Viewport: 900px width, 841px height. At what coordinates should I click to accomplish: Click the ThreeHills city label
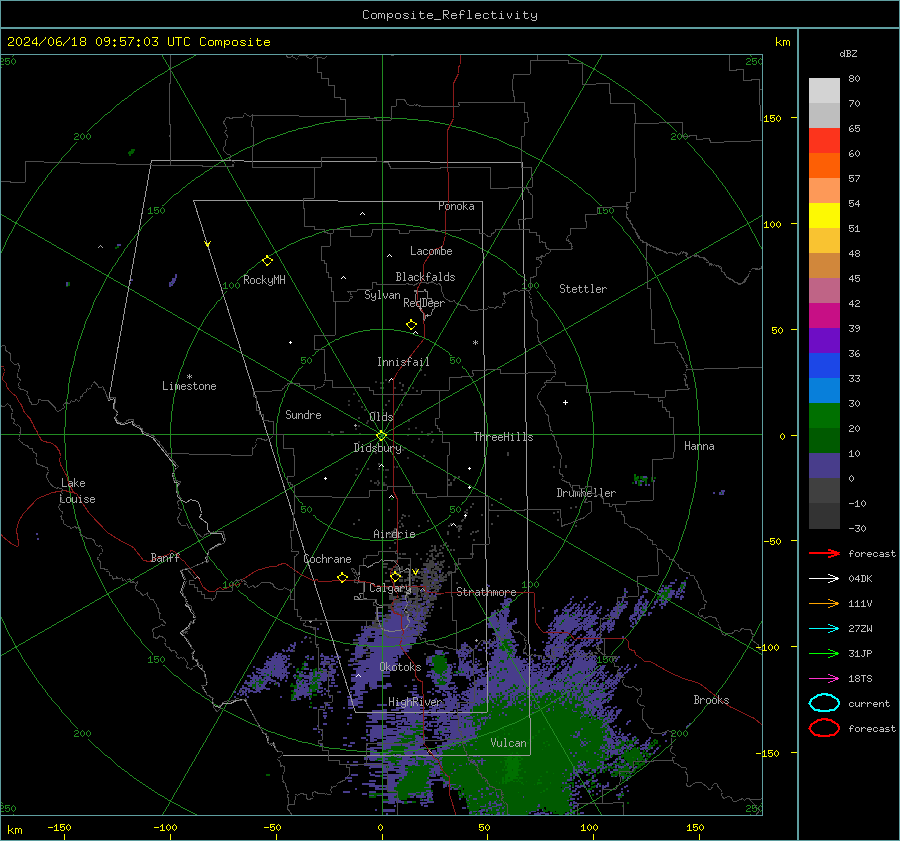503,437
